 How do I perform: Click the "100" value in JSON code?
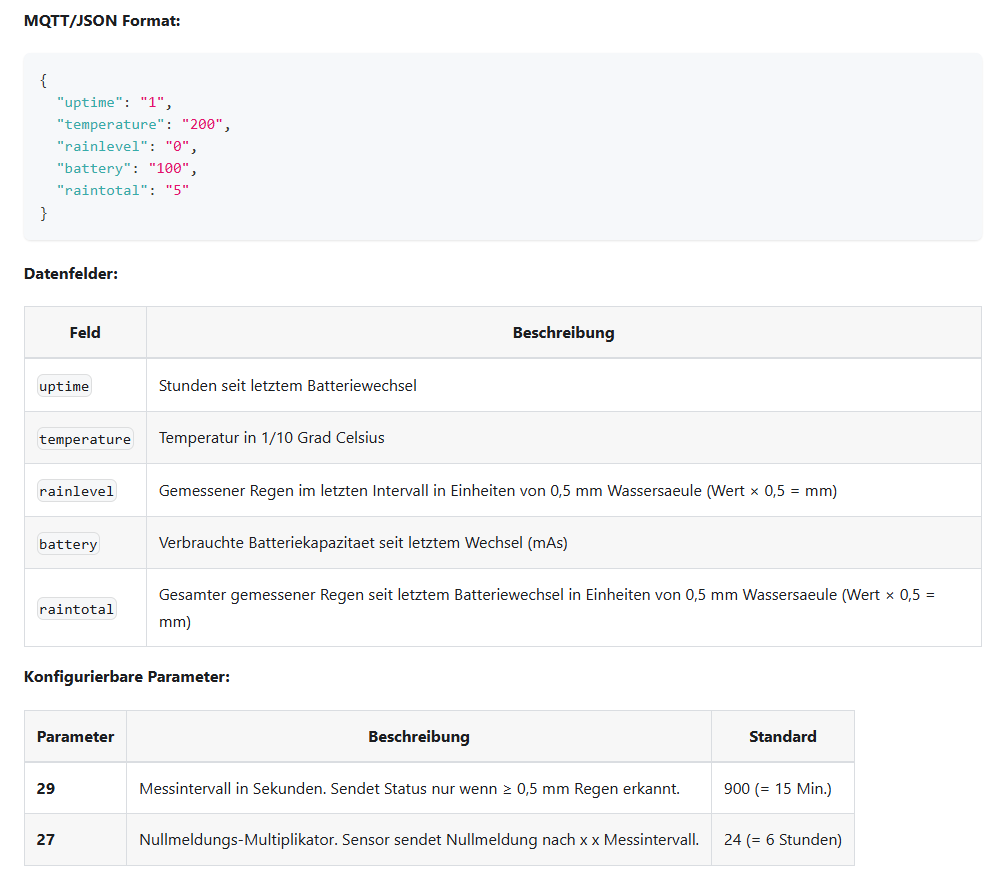pyautogui.click(x=169, y=169)
